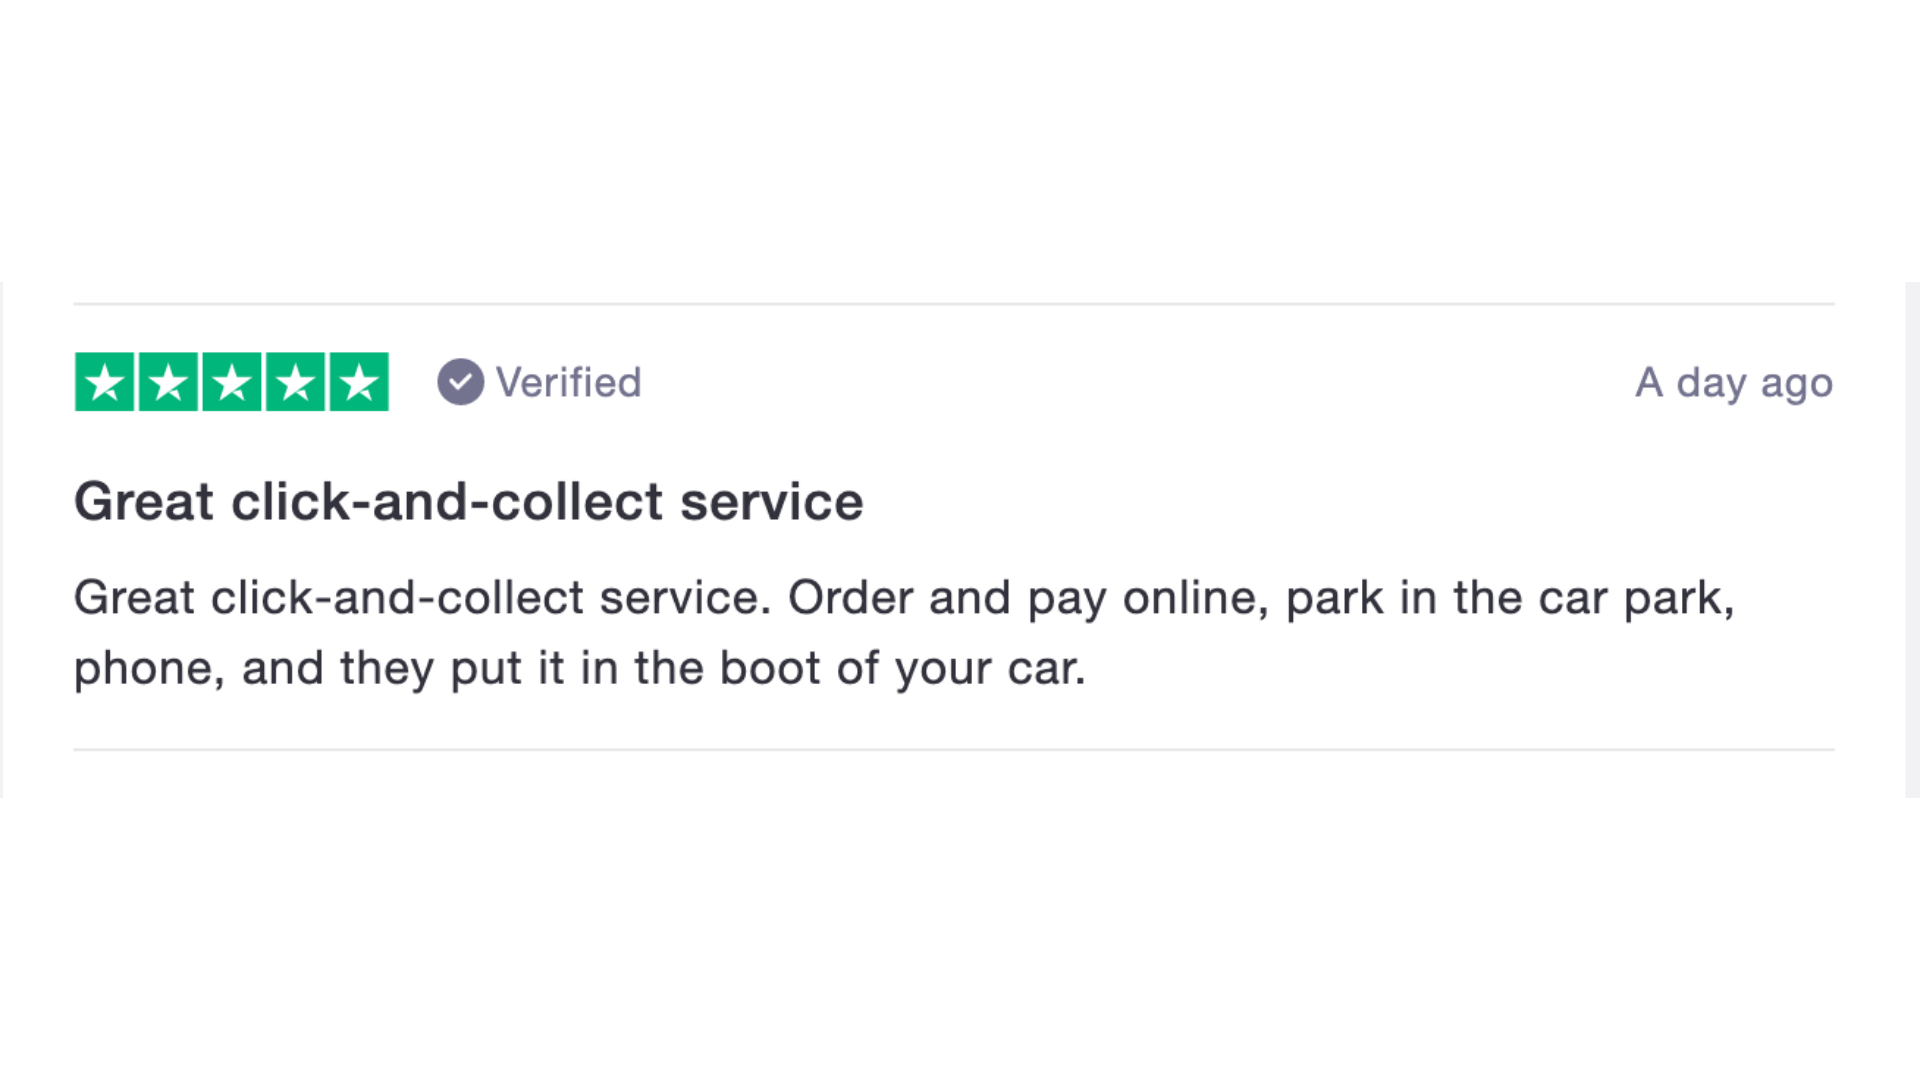Click 'park in the car park' text
1920x1080 pixels.
pyautogui.click(x=1503, y=598)
